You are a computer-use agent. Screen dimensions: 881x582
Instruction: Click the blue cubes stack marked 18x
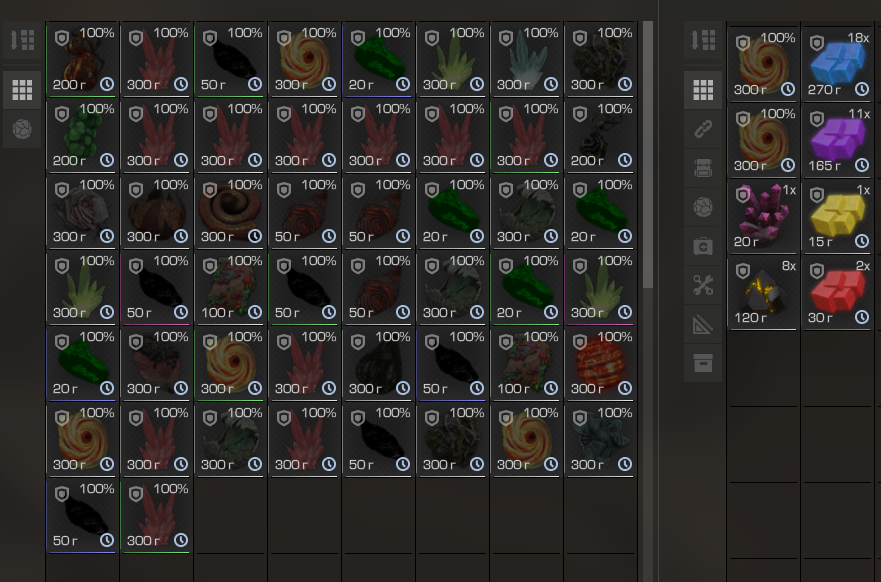click(x=837, y=63)
